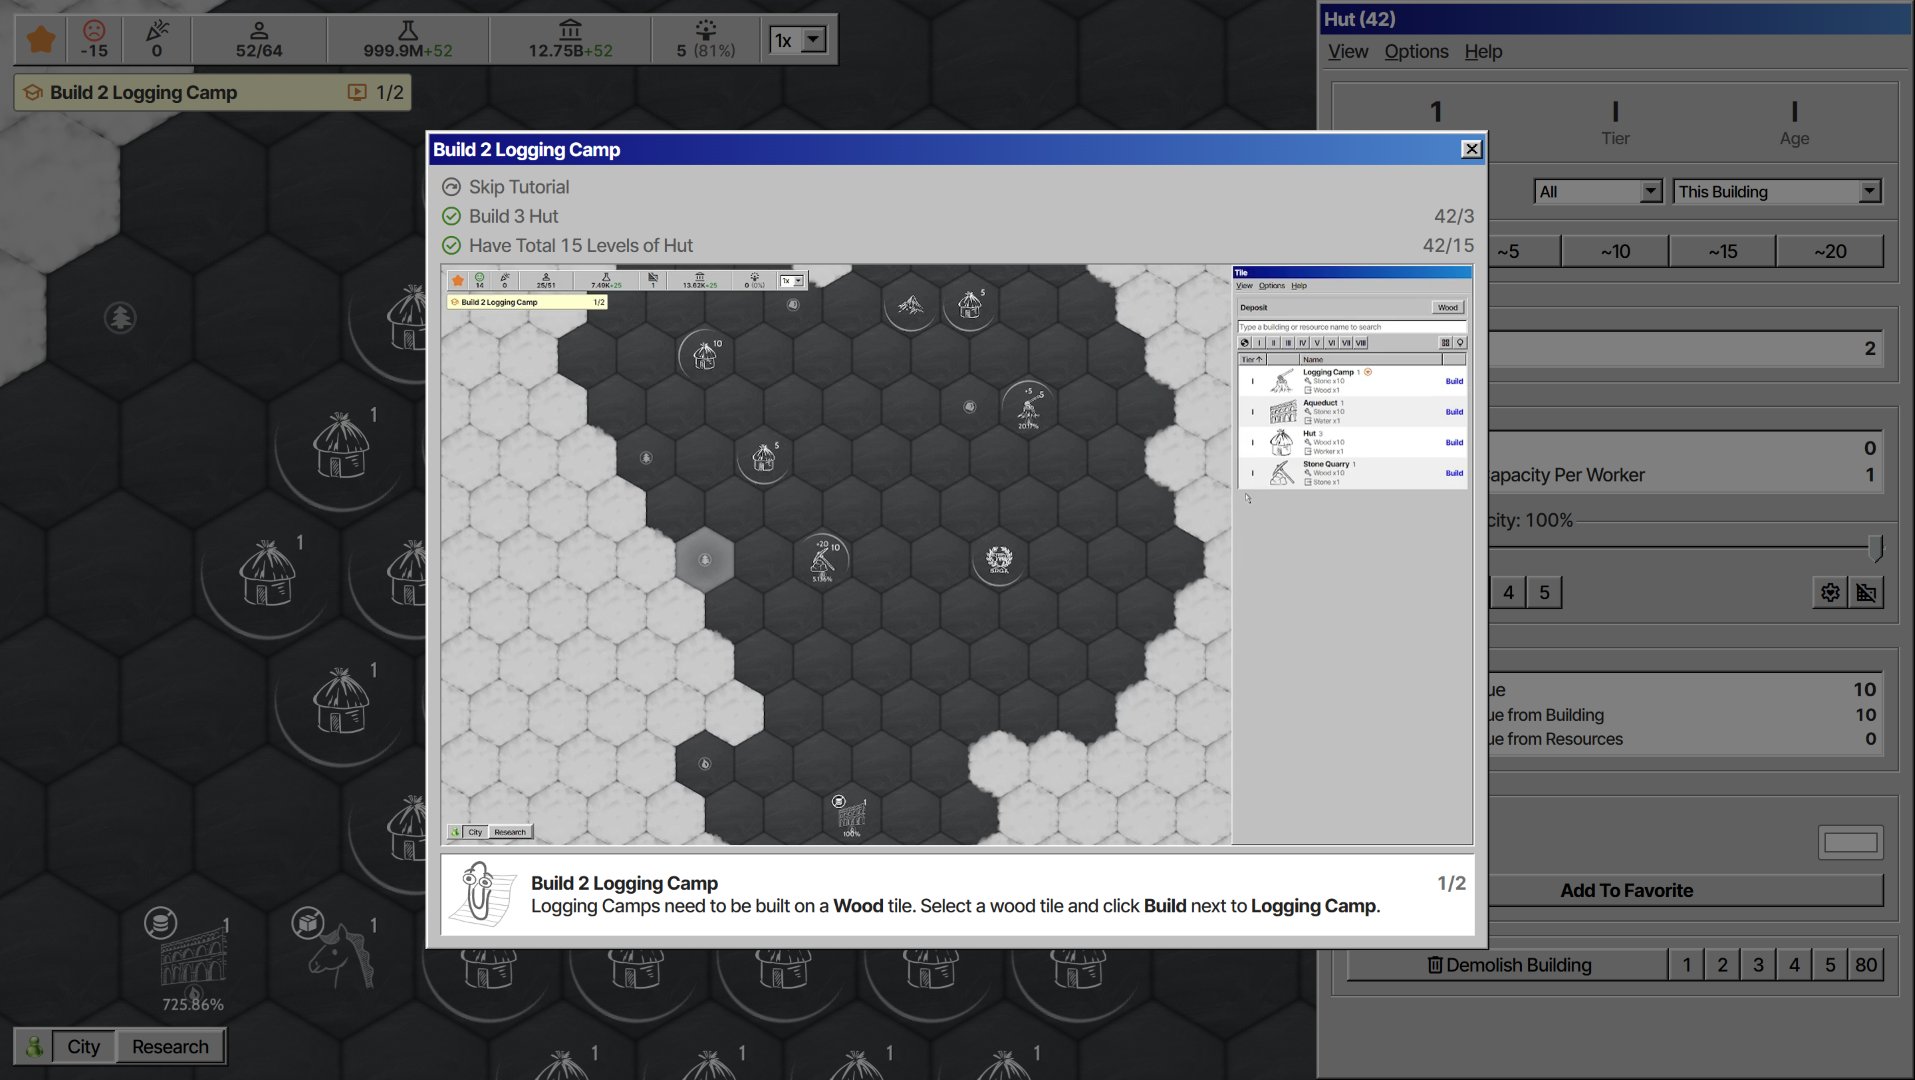Click the ~20 level upgrade button
Viewport: 1915px width, 1080px height.
point(1830,251)
